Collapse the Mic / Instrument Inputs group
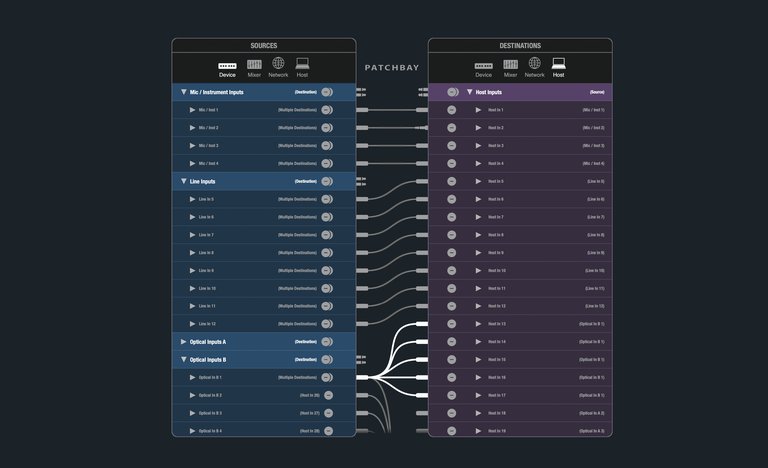Viewport: 768px width, 468px height. pyautogui.click(x=183, y=92)
